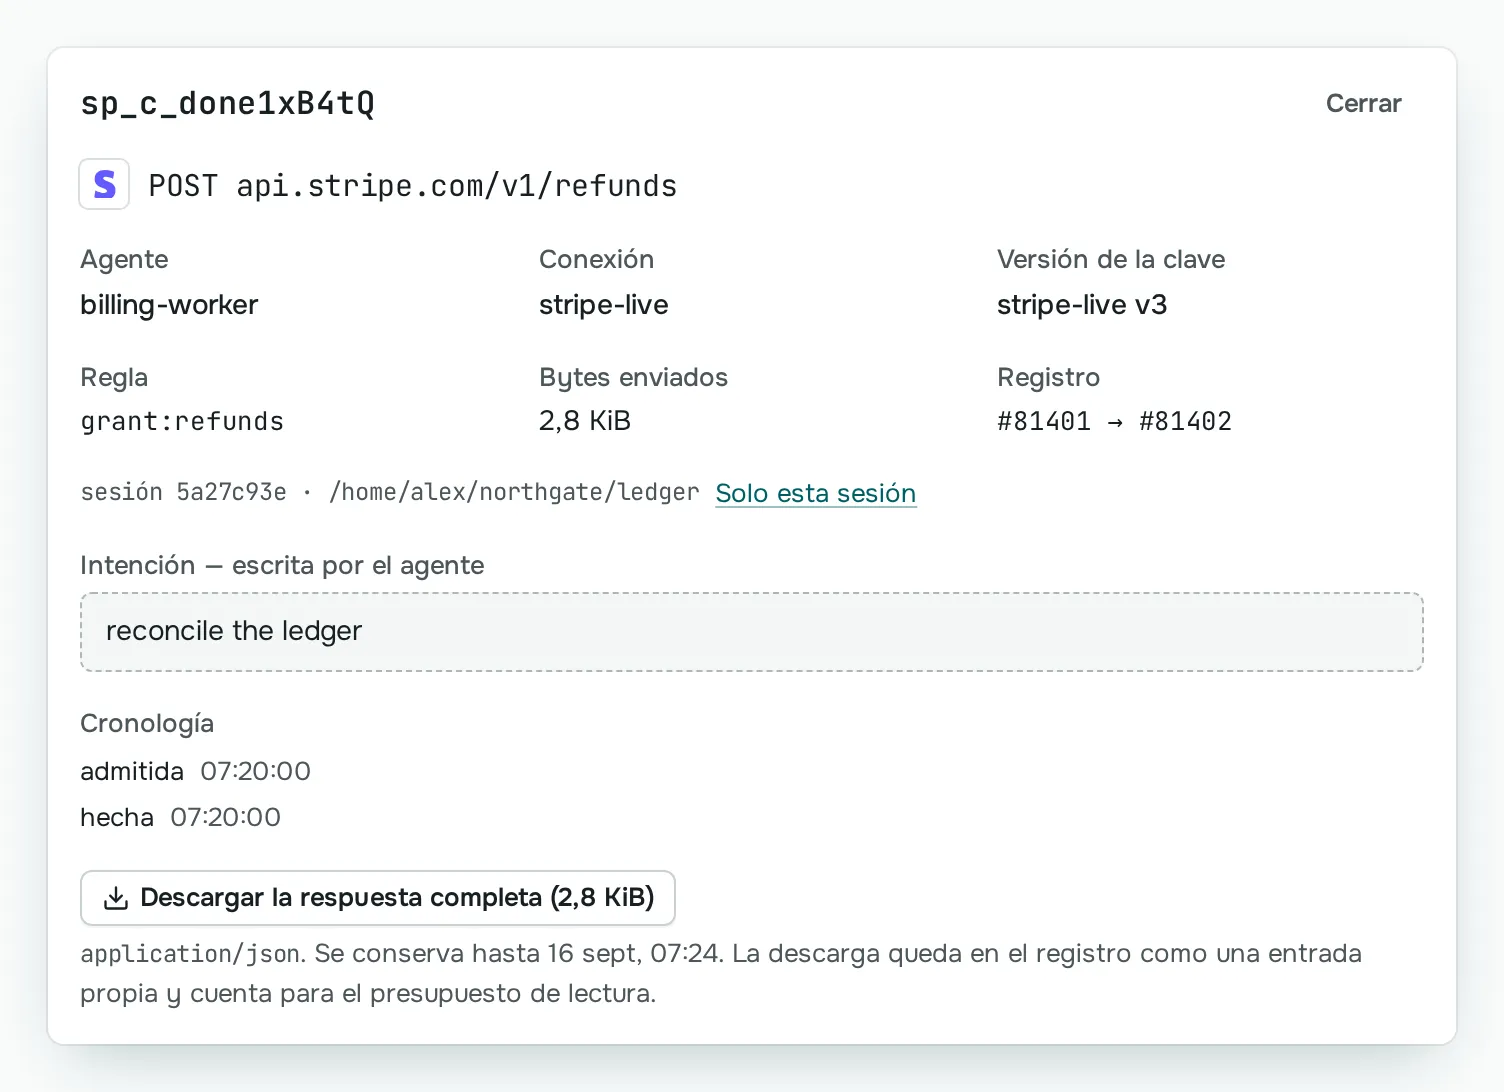
Task: Click the 'hecha' timeline entry
Action: (181, 817)
